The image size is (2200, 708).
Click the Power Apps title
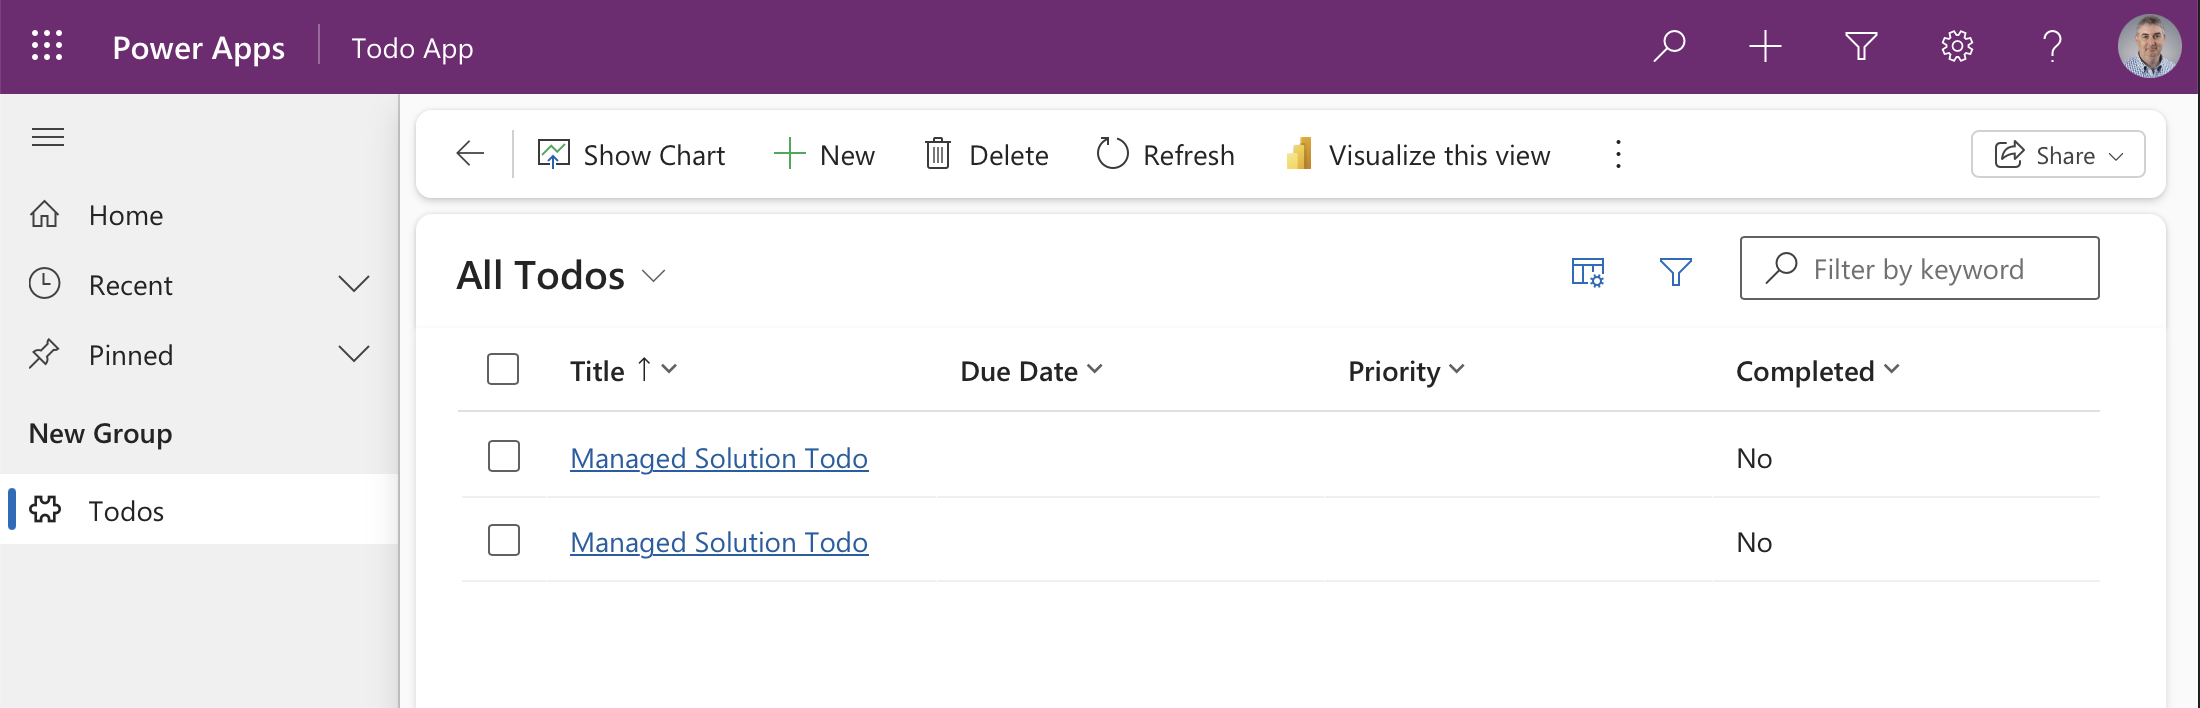pyautogui.click(x=199, y=48)
